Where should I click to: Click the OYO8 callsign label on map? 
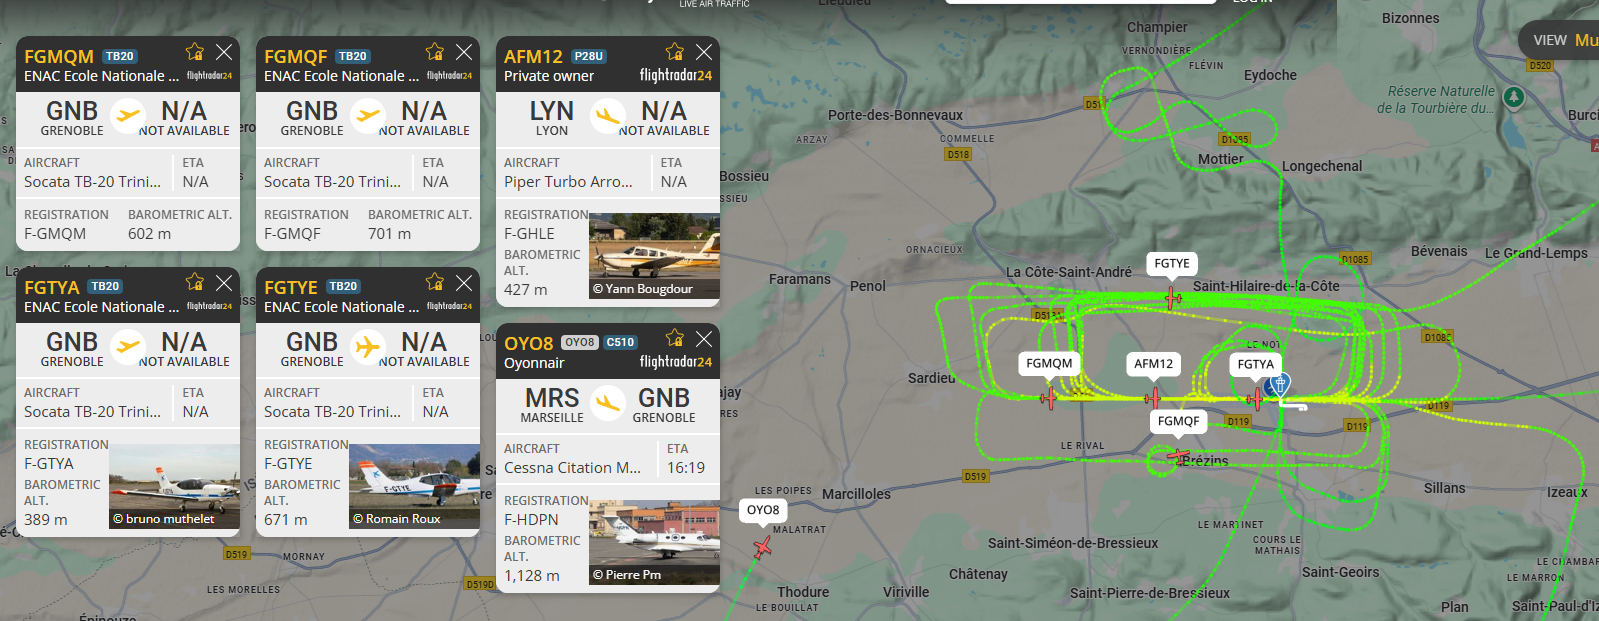coord(763,510)
